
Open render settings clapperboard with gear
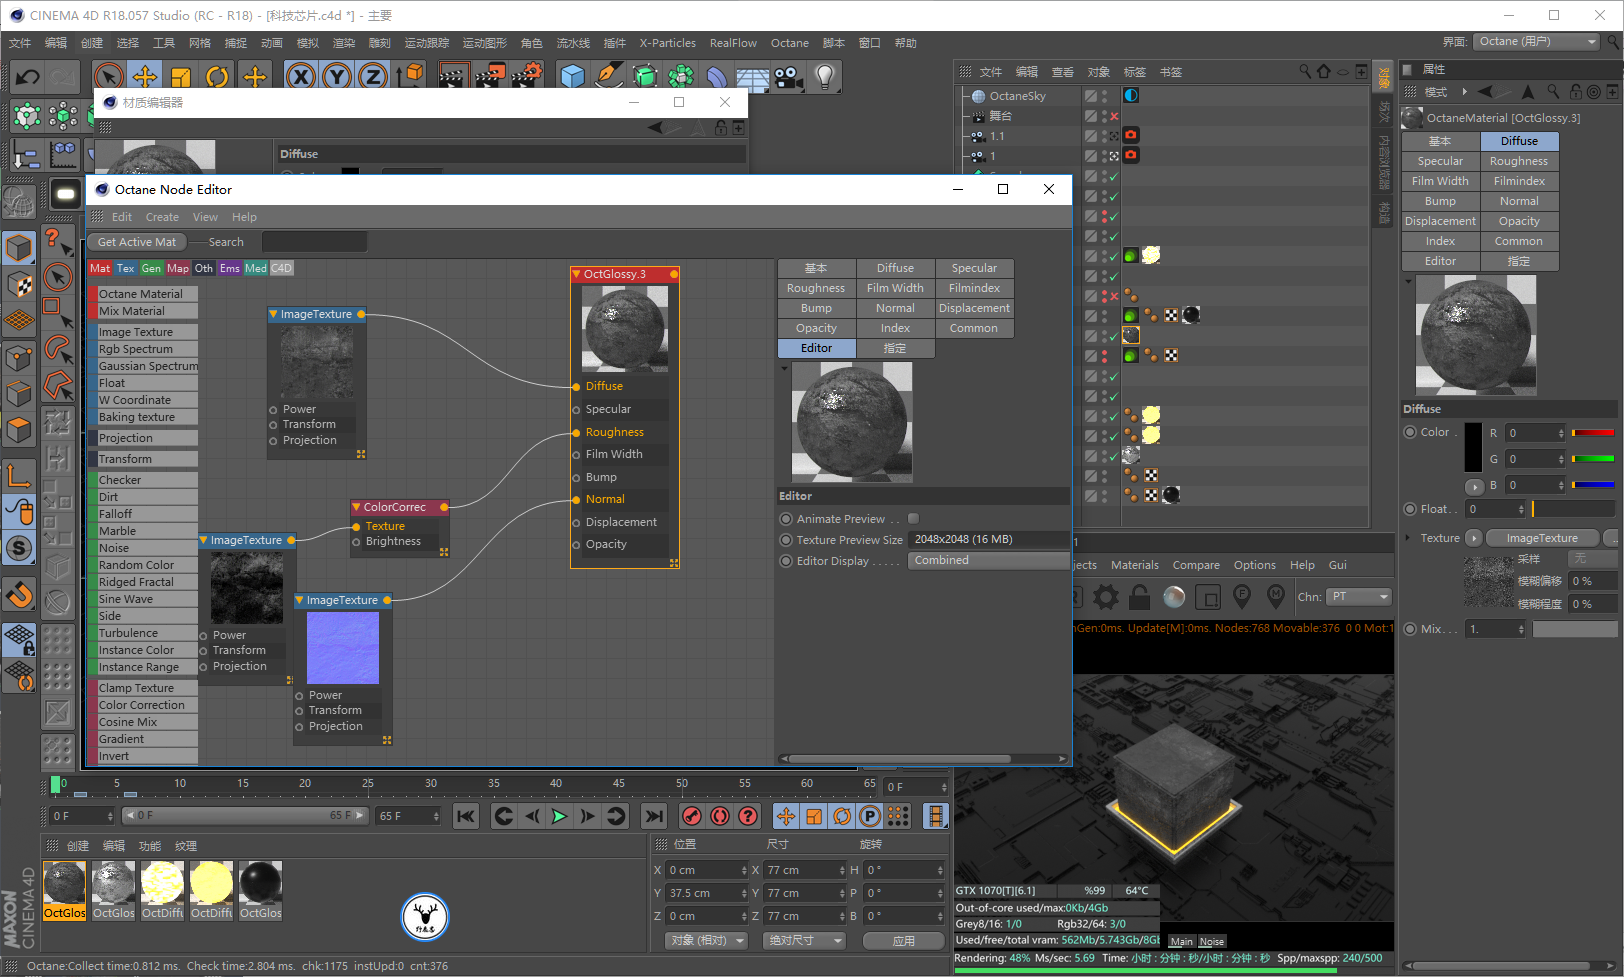pos(527,77)
